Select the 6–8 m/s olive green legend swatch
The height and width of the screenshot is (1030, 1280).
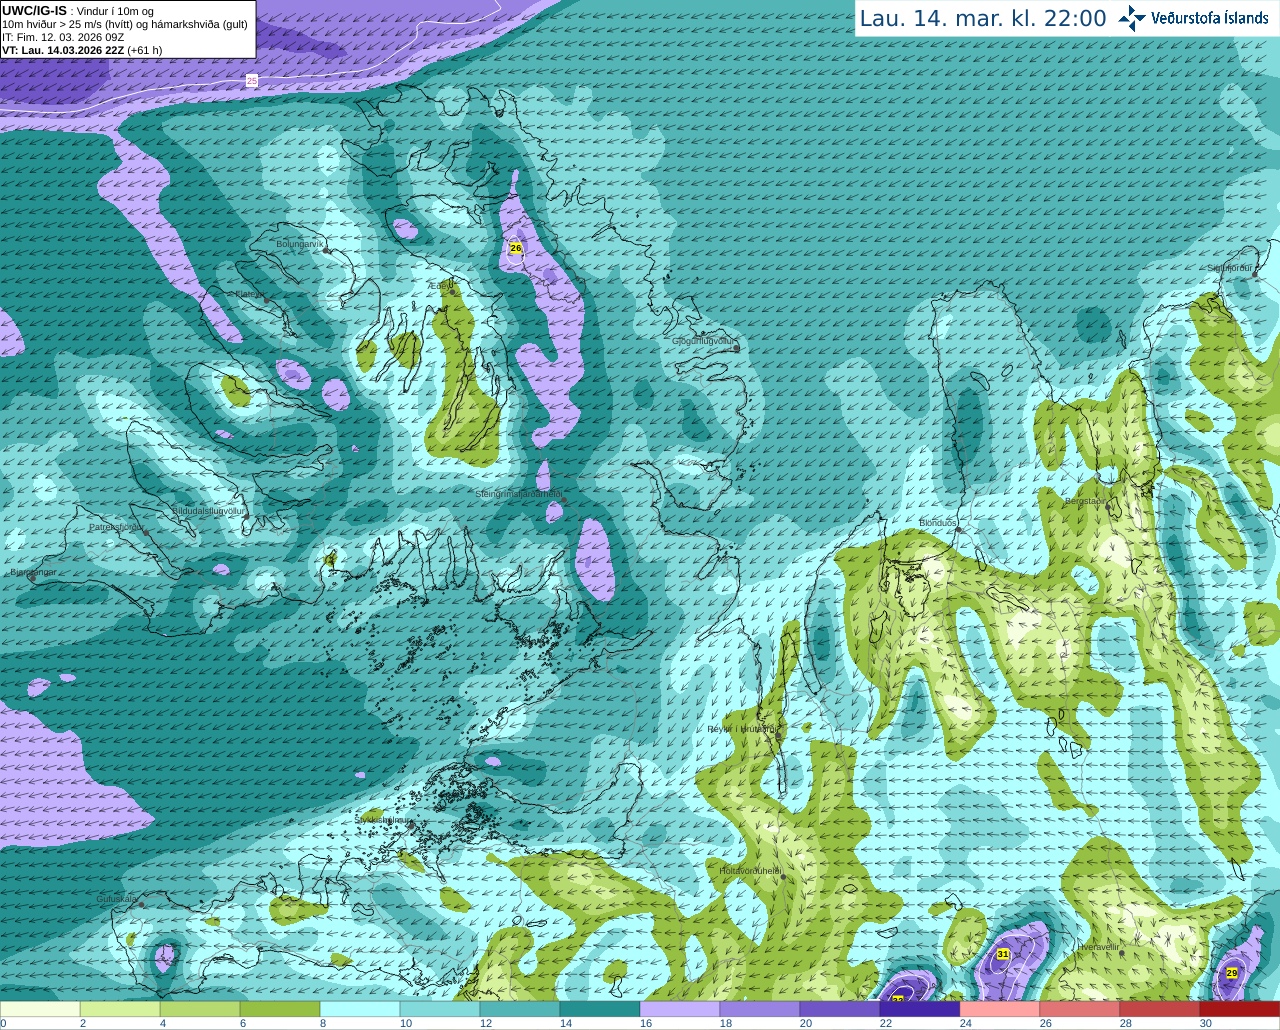point(280,1009)
